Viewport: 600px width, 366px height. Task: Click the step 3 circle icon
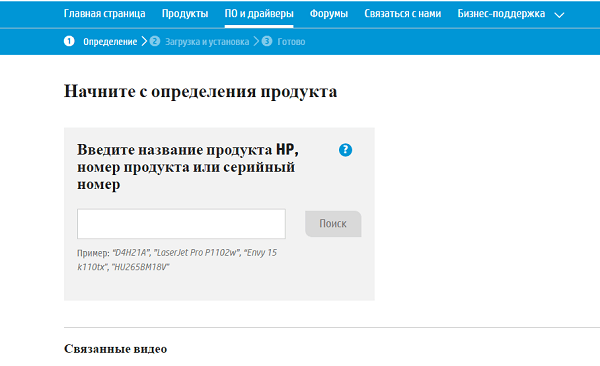(x=267, y=41)
